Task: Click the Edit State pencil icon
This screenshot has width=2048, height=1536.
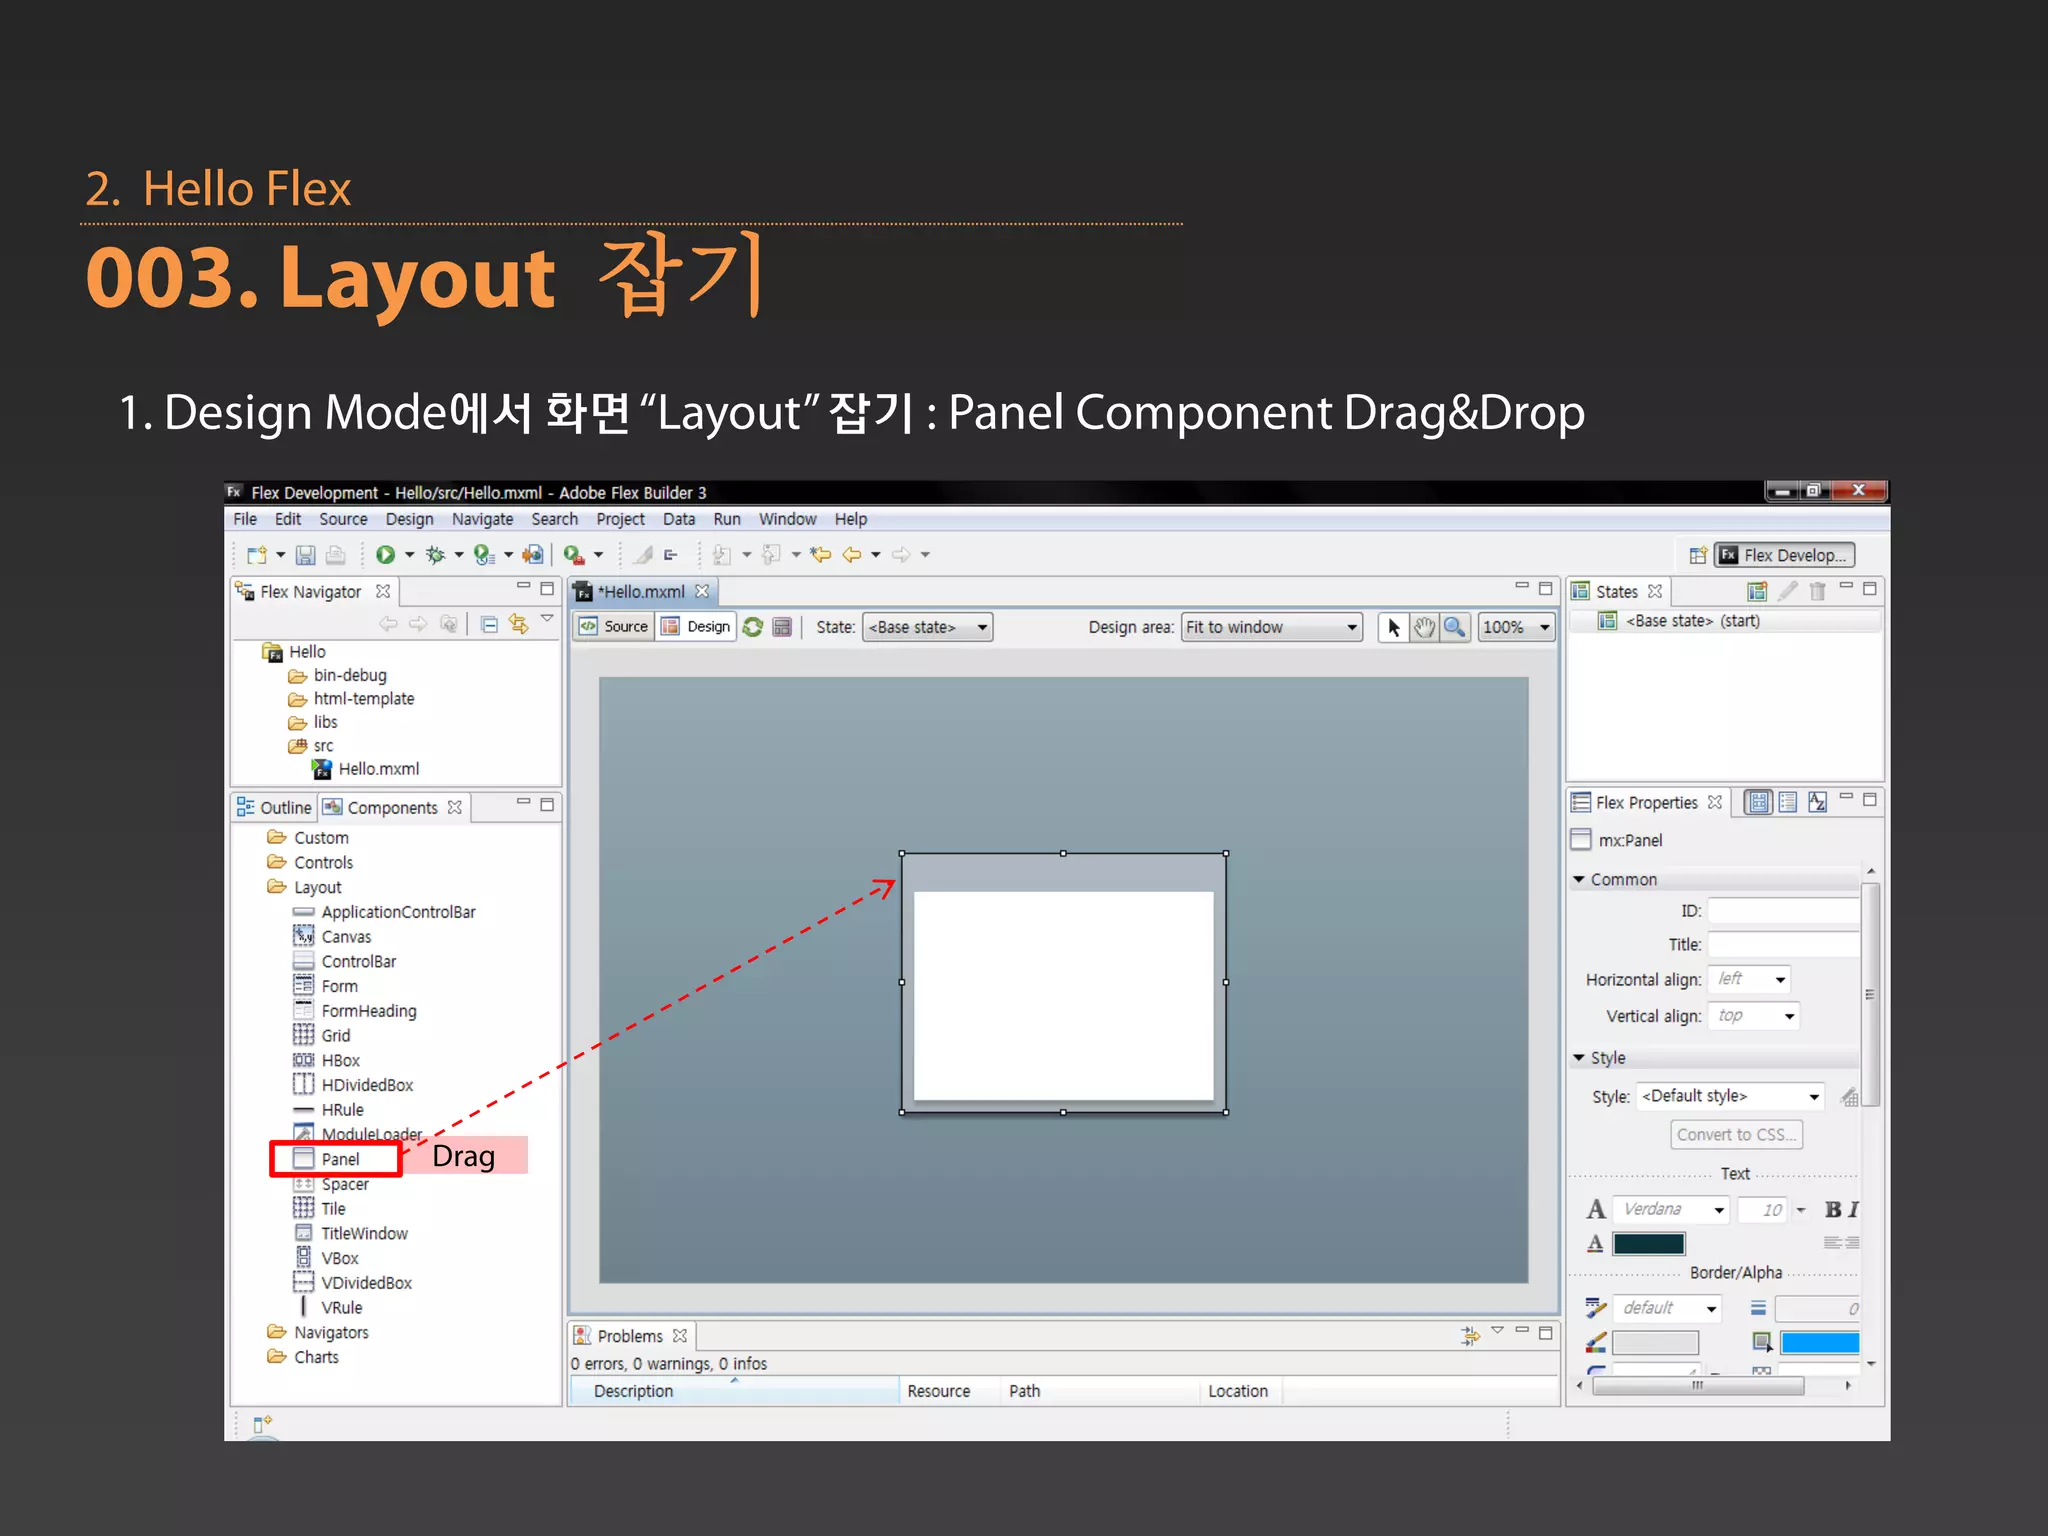Action: pos(1788,591)
